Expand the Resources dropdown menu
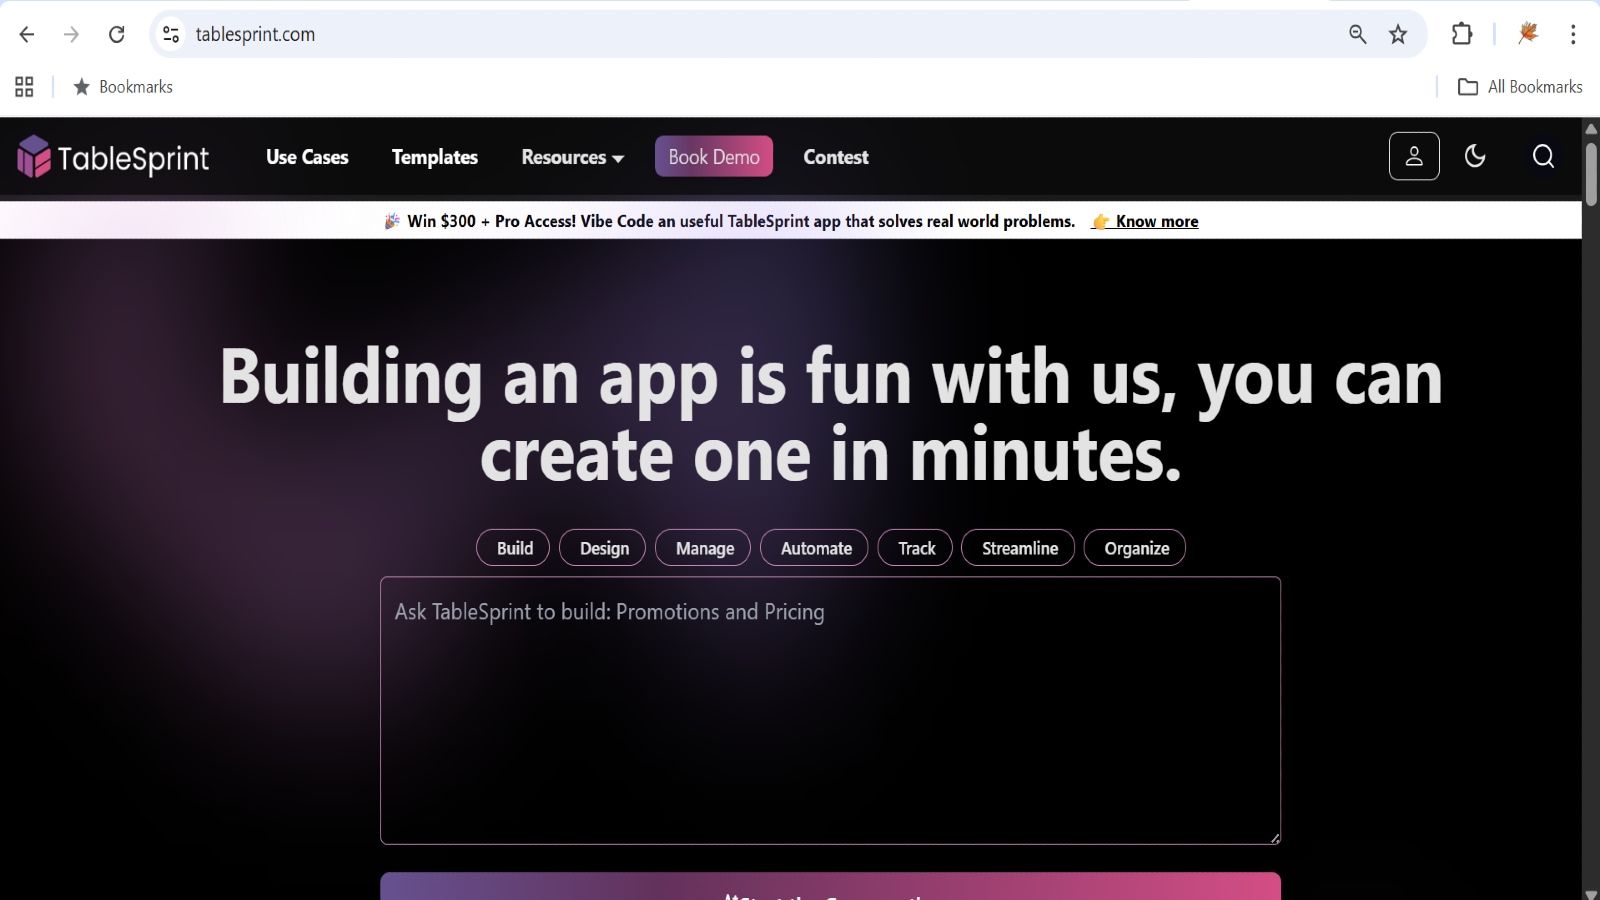Screen dimensions: 1600x900 click(x=572, y=157)
